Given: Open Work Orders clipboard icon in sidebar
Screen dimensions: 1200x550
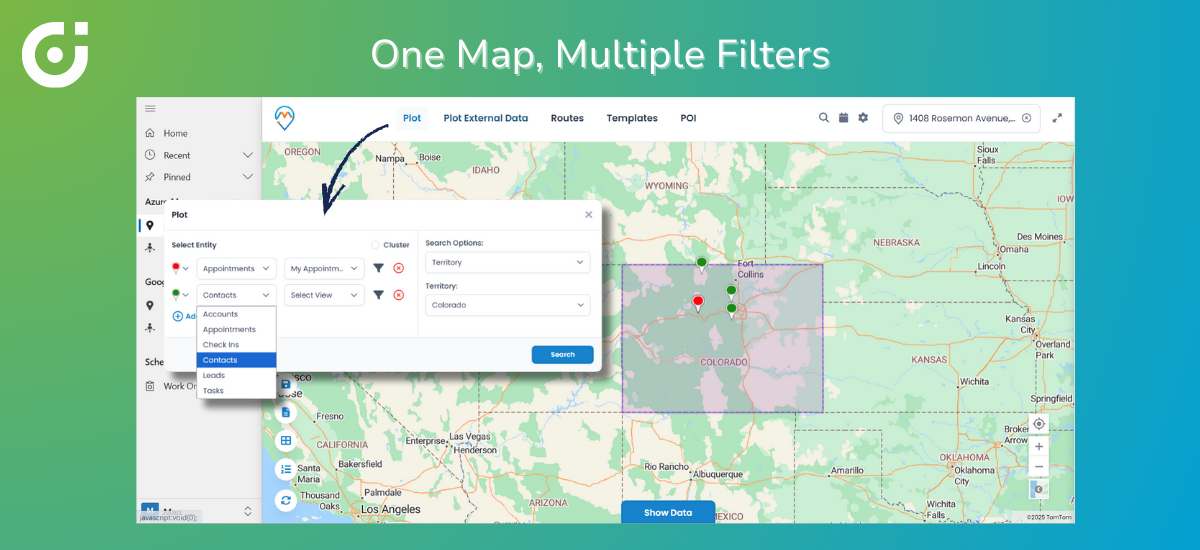Looking at the screenshot, I should tap(150, 386).
